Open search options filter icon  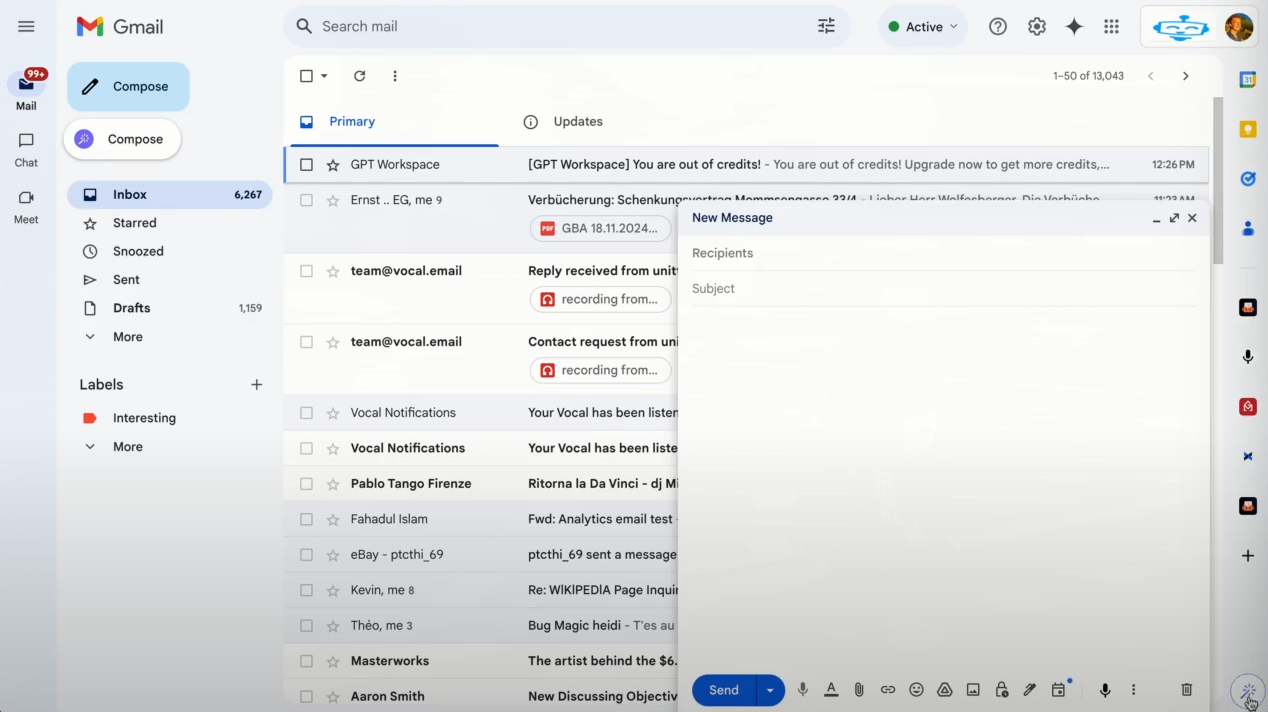[x=826, y=27]
